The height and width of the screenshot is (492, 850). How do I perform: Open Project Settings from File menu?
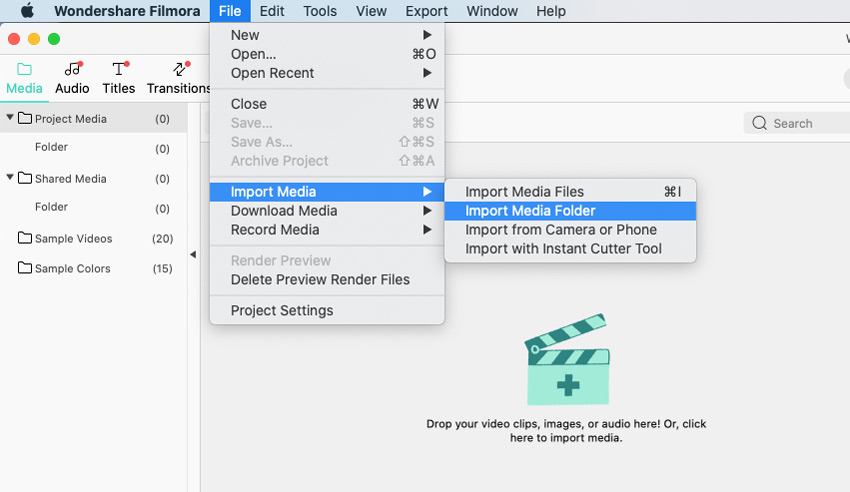coord(327,310)
